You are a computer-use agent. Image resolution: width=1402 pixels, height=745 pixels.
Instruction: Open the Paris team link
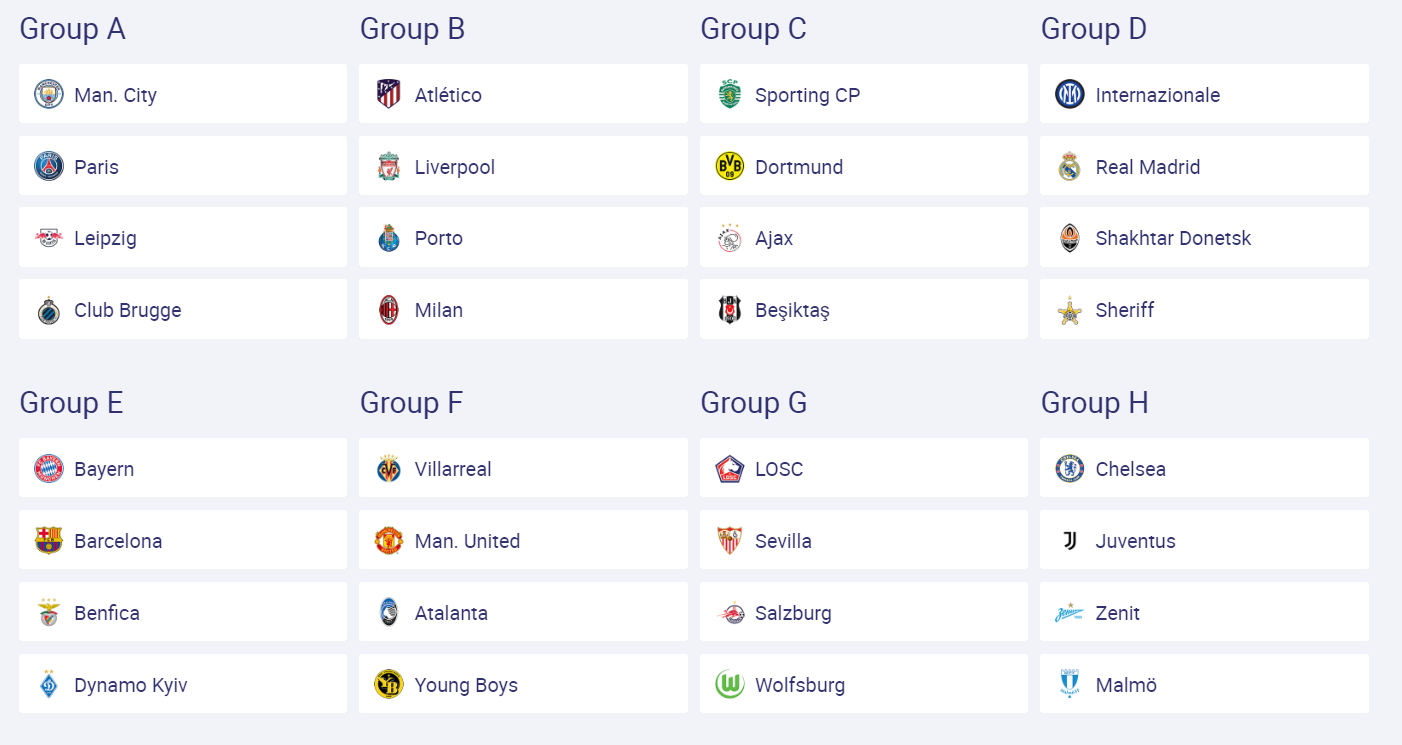[x=96, y=167]
